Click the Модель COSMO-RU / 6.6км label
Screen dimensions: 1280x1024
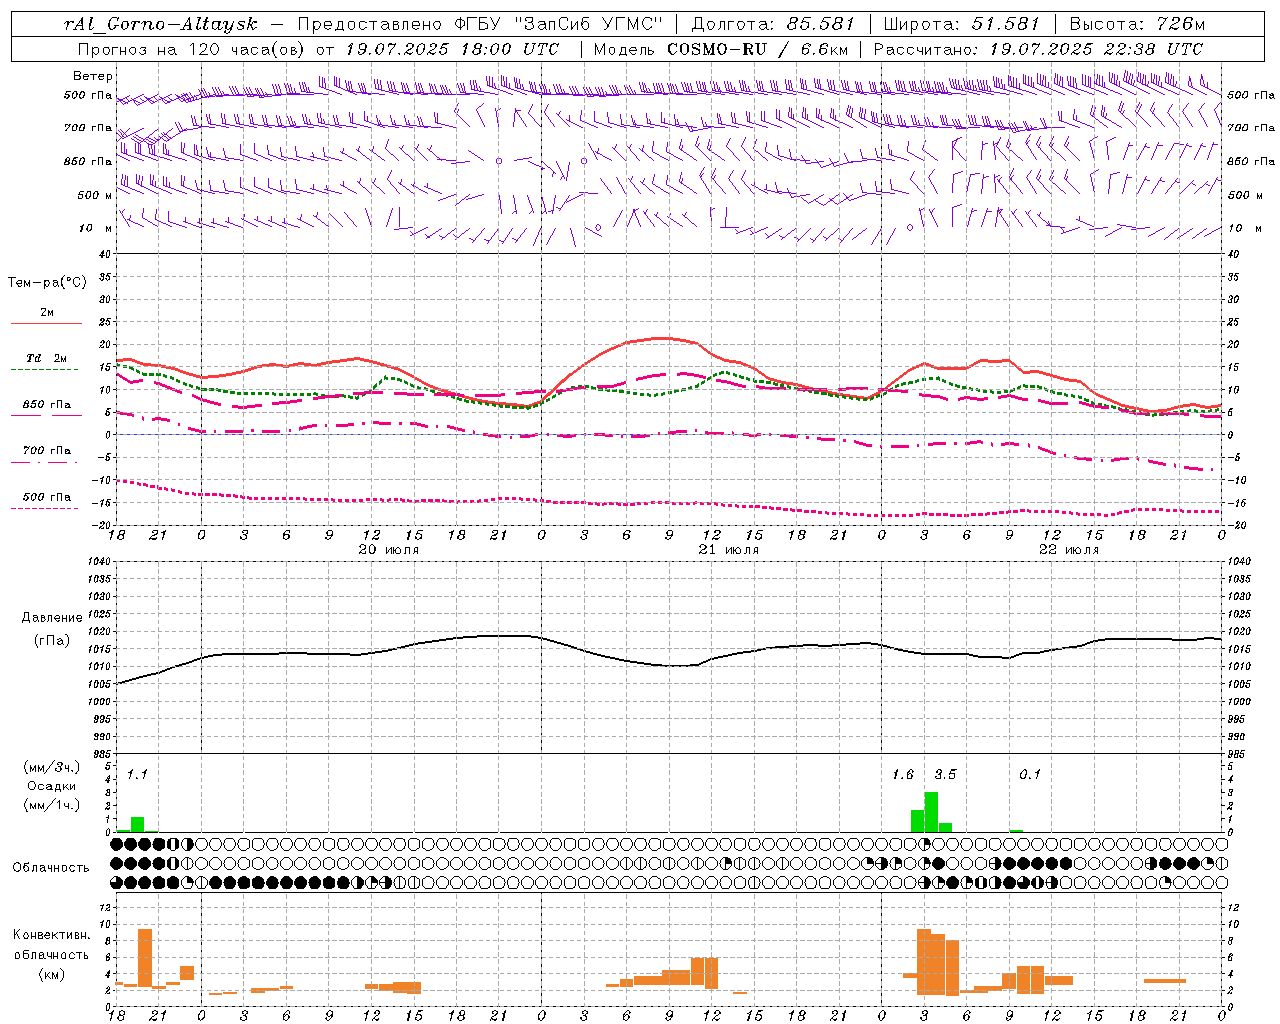721,49
